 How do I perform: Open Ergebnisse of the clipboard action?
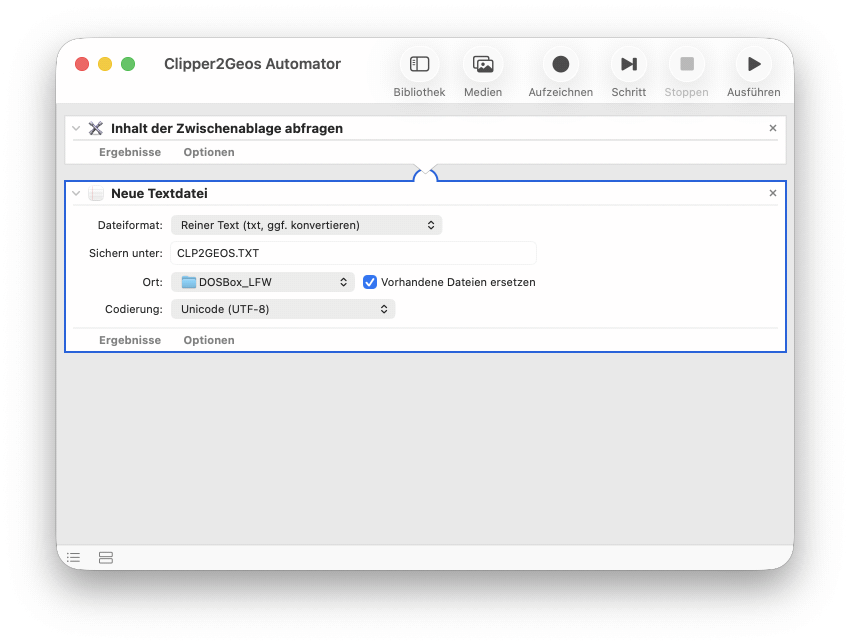tap(129, 152)
